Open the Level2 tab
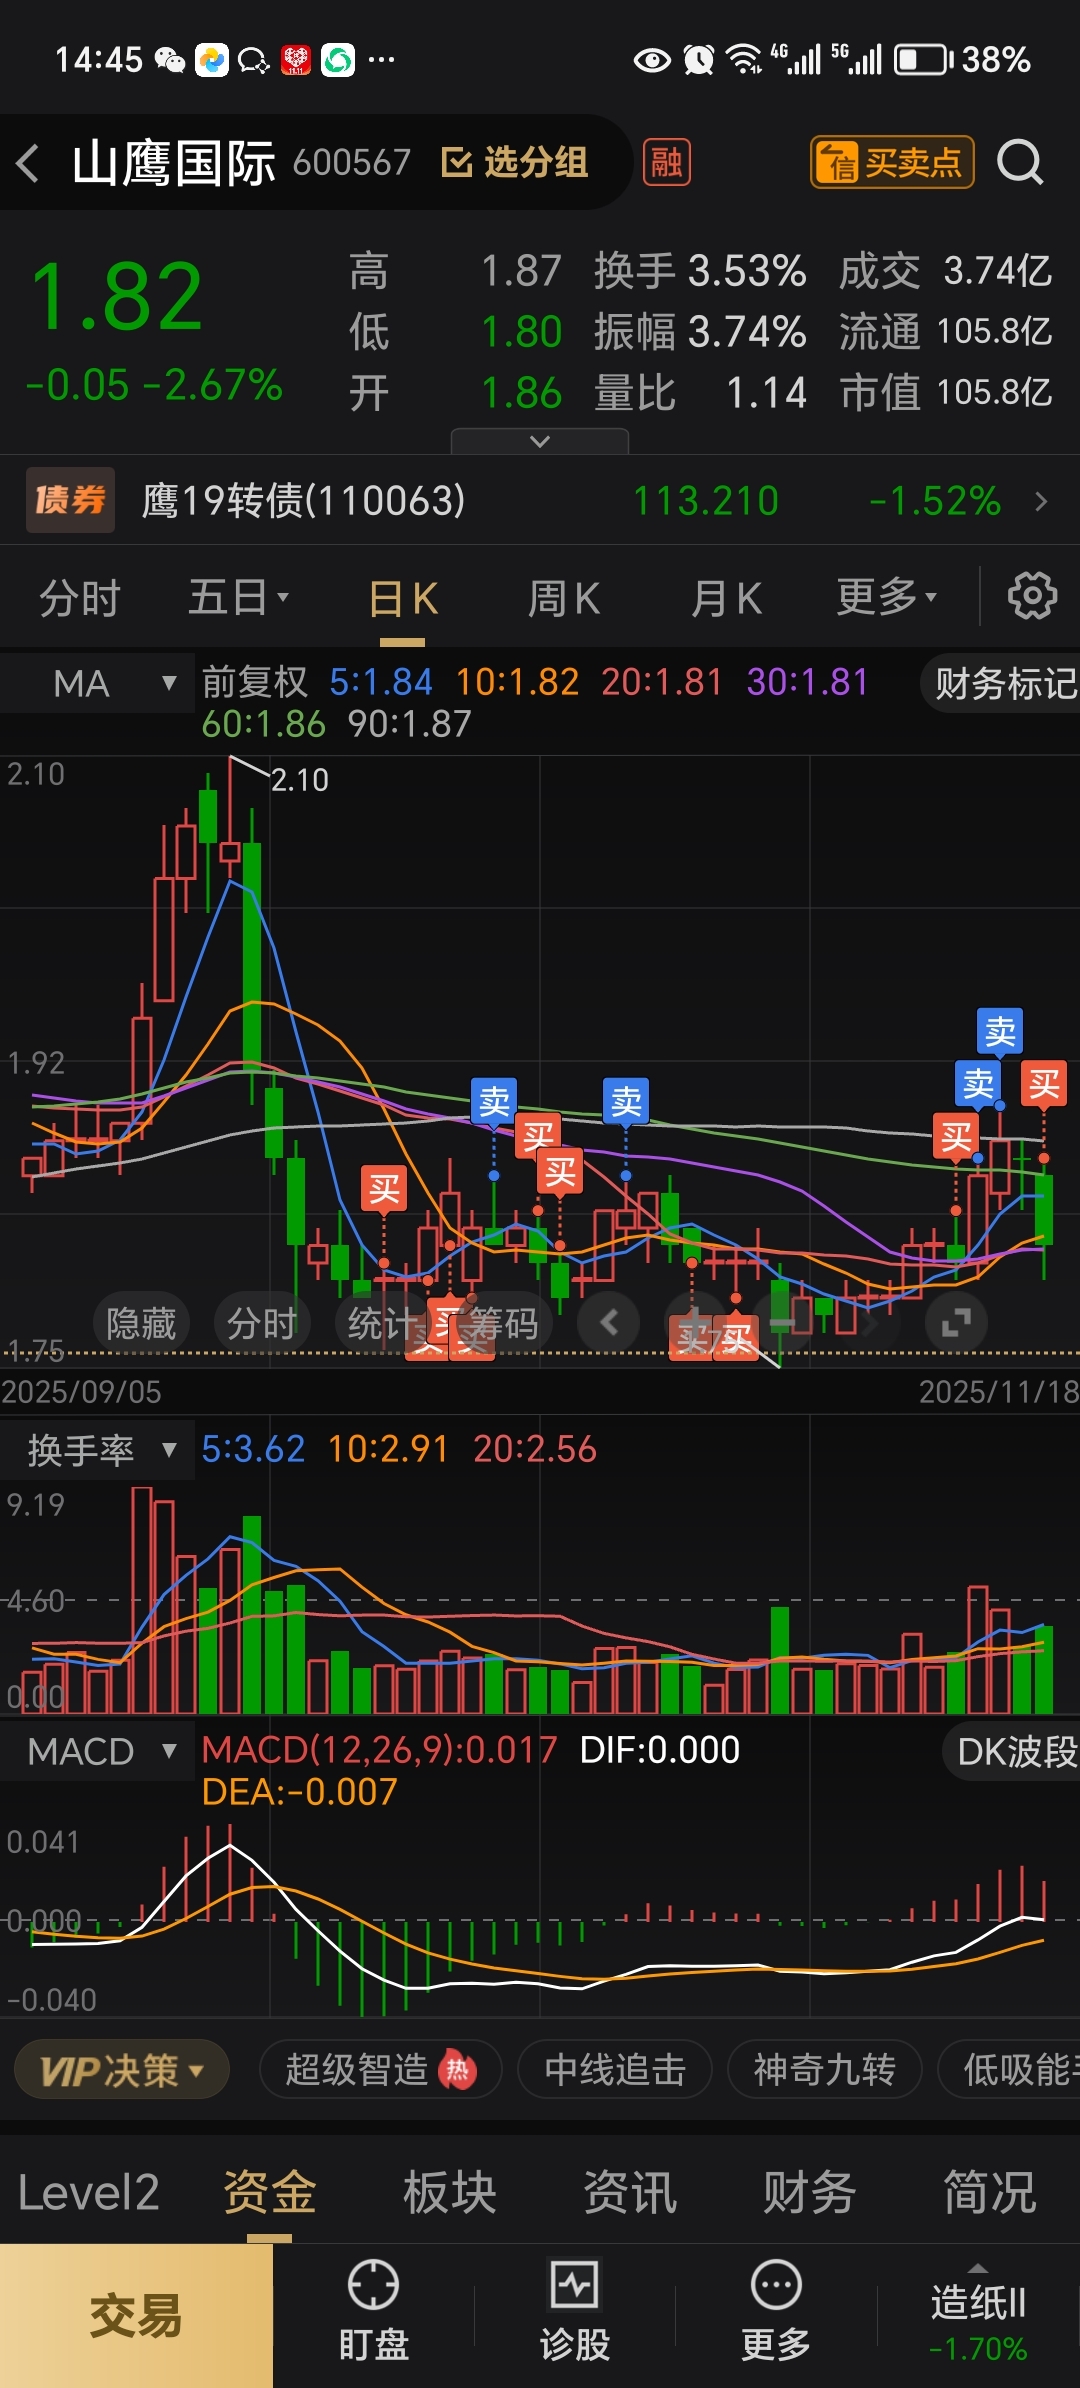Screen dimensions: 1080x2388 pos(89,2192)
